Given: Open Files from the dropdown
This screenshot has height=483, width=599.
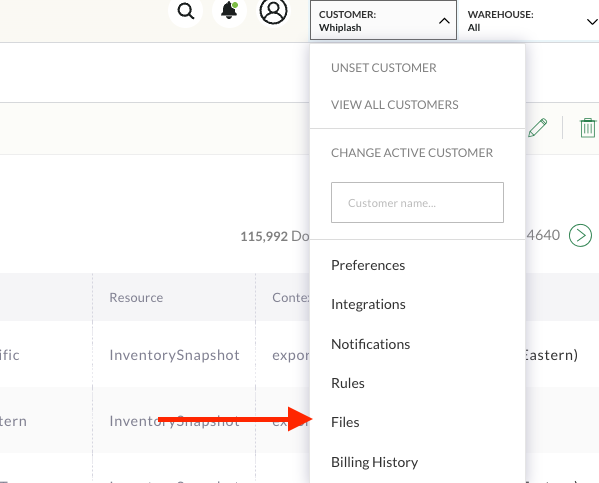Looking at the screenshot, I should (345, 422).
